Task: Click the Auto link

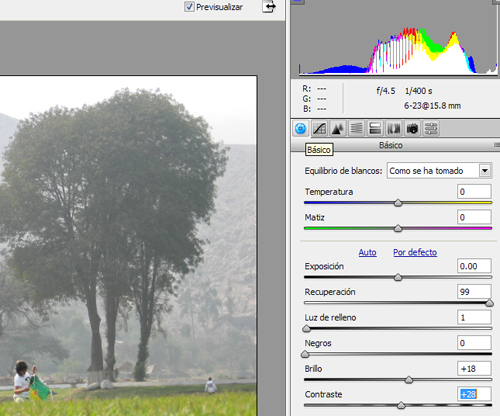Action: pyautogui.click(x=367, y=252)
